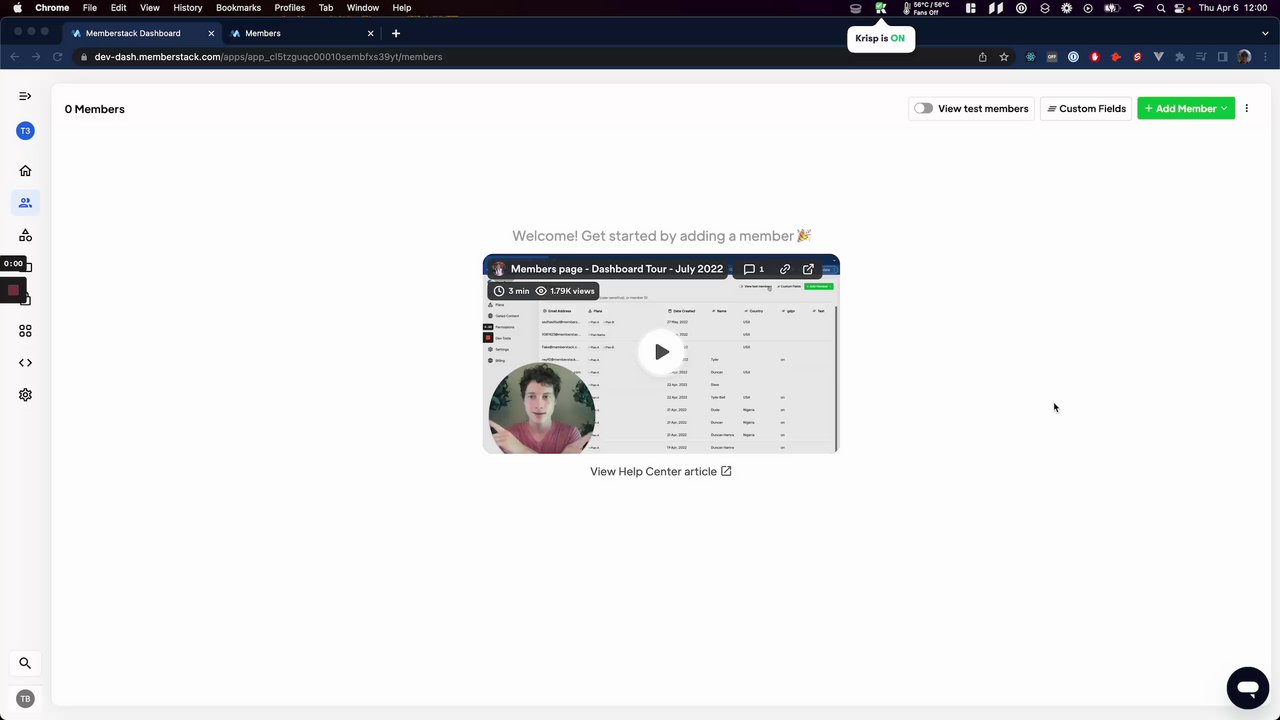Open Vue devtools extension icon
1280x720 pixels.
tap(1158, 57)
